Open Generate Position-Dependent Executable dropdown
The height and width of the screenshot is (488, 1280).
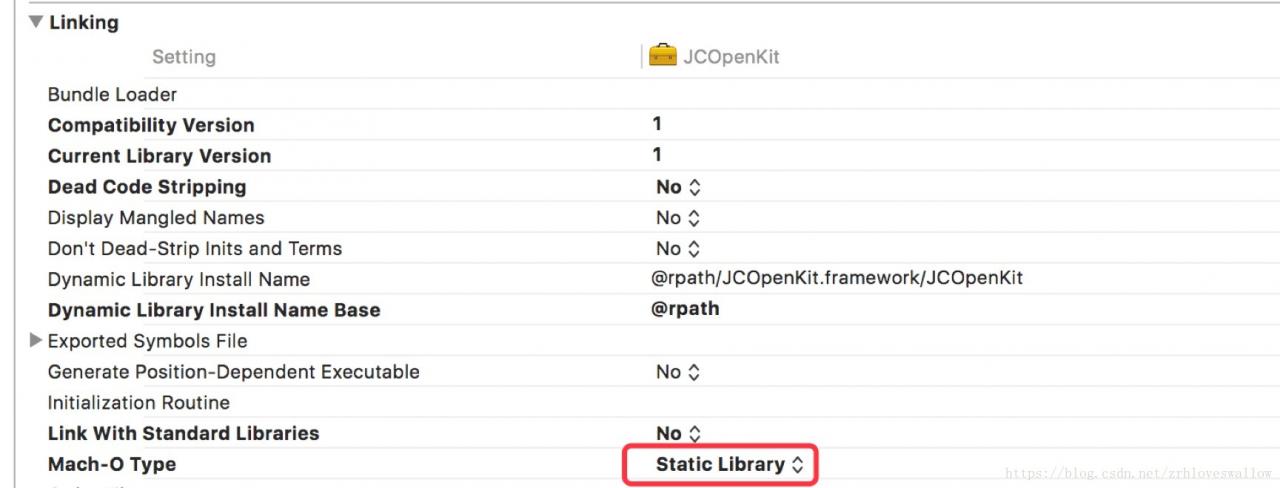tap(678, 372)
